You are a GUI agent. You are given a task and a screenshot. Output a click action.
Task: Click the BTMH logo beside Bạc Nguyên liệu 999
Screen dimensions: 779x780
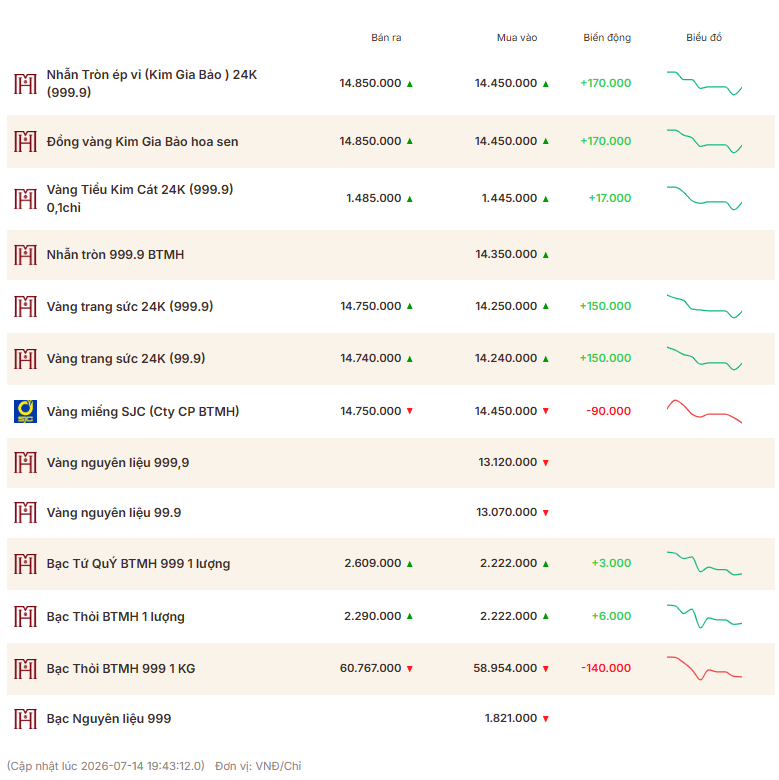(25, 719)
